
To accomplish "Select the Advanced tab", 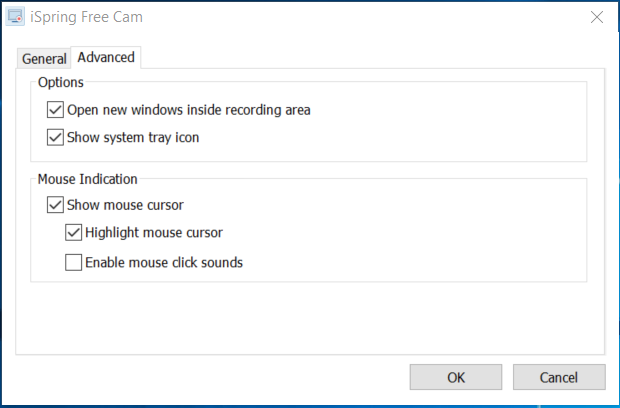I will point(106,57).
